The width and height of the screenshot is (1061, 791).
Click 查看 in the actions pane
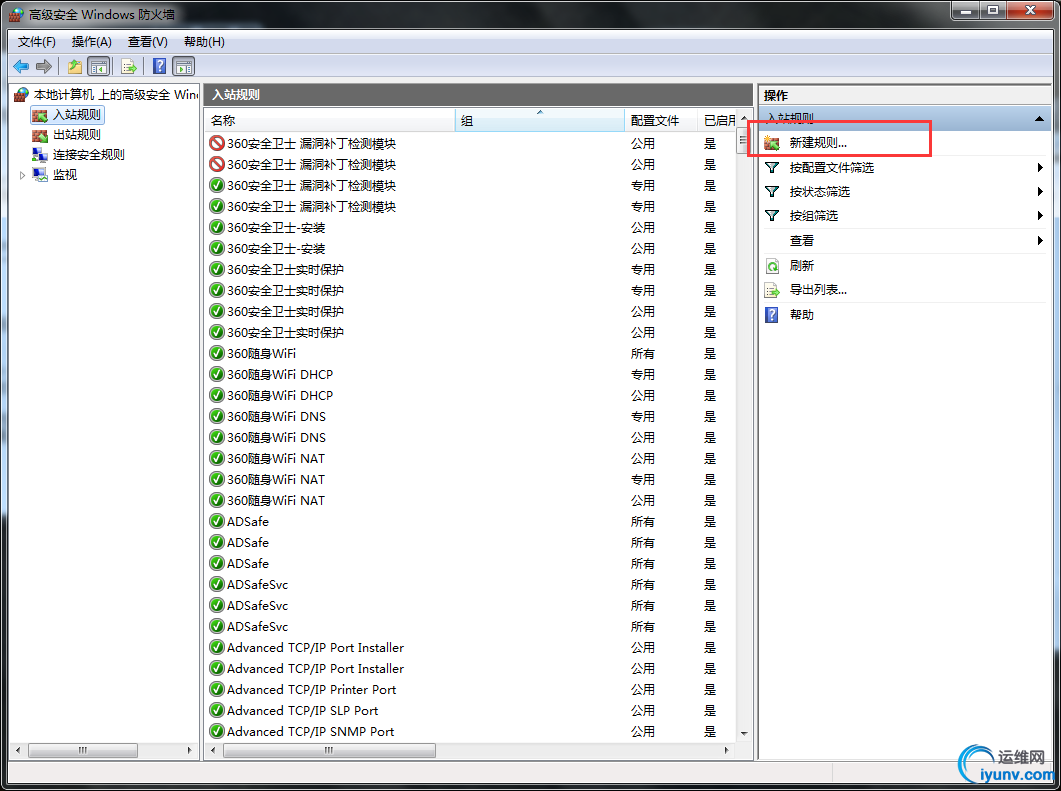(x=802, y=240)
